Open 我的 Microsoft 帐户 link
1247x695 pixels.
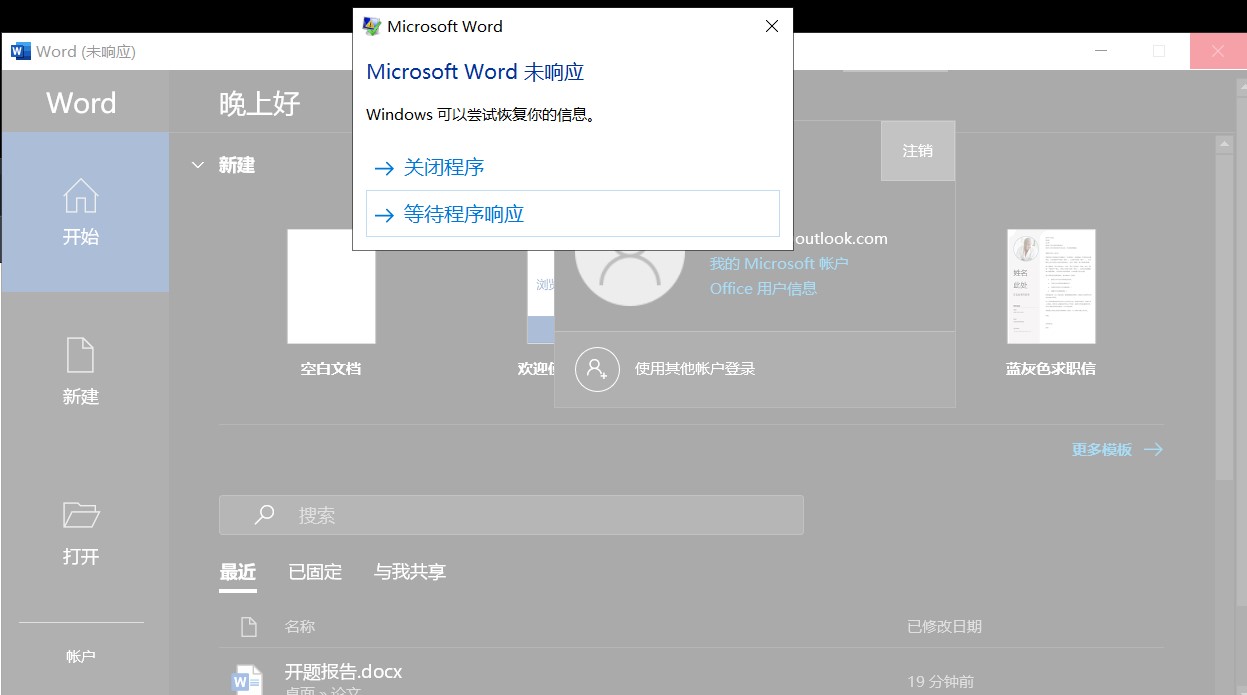point(779,264)
